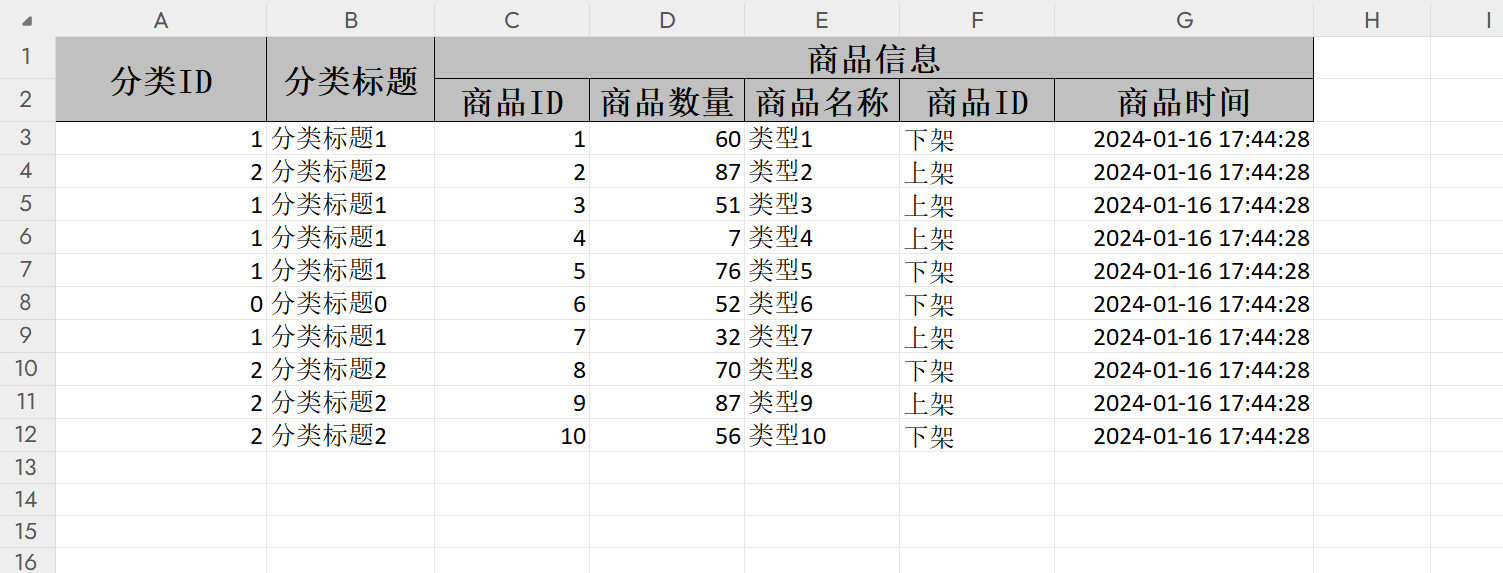This screenshot has height=573, width=1503.
Task: Select column H header
Action: (x=1372, y=19)
